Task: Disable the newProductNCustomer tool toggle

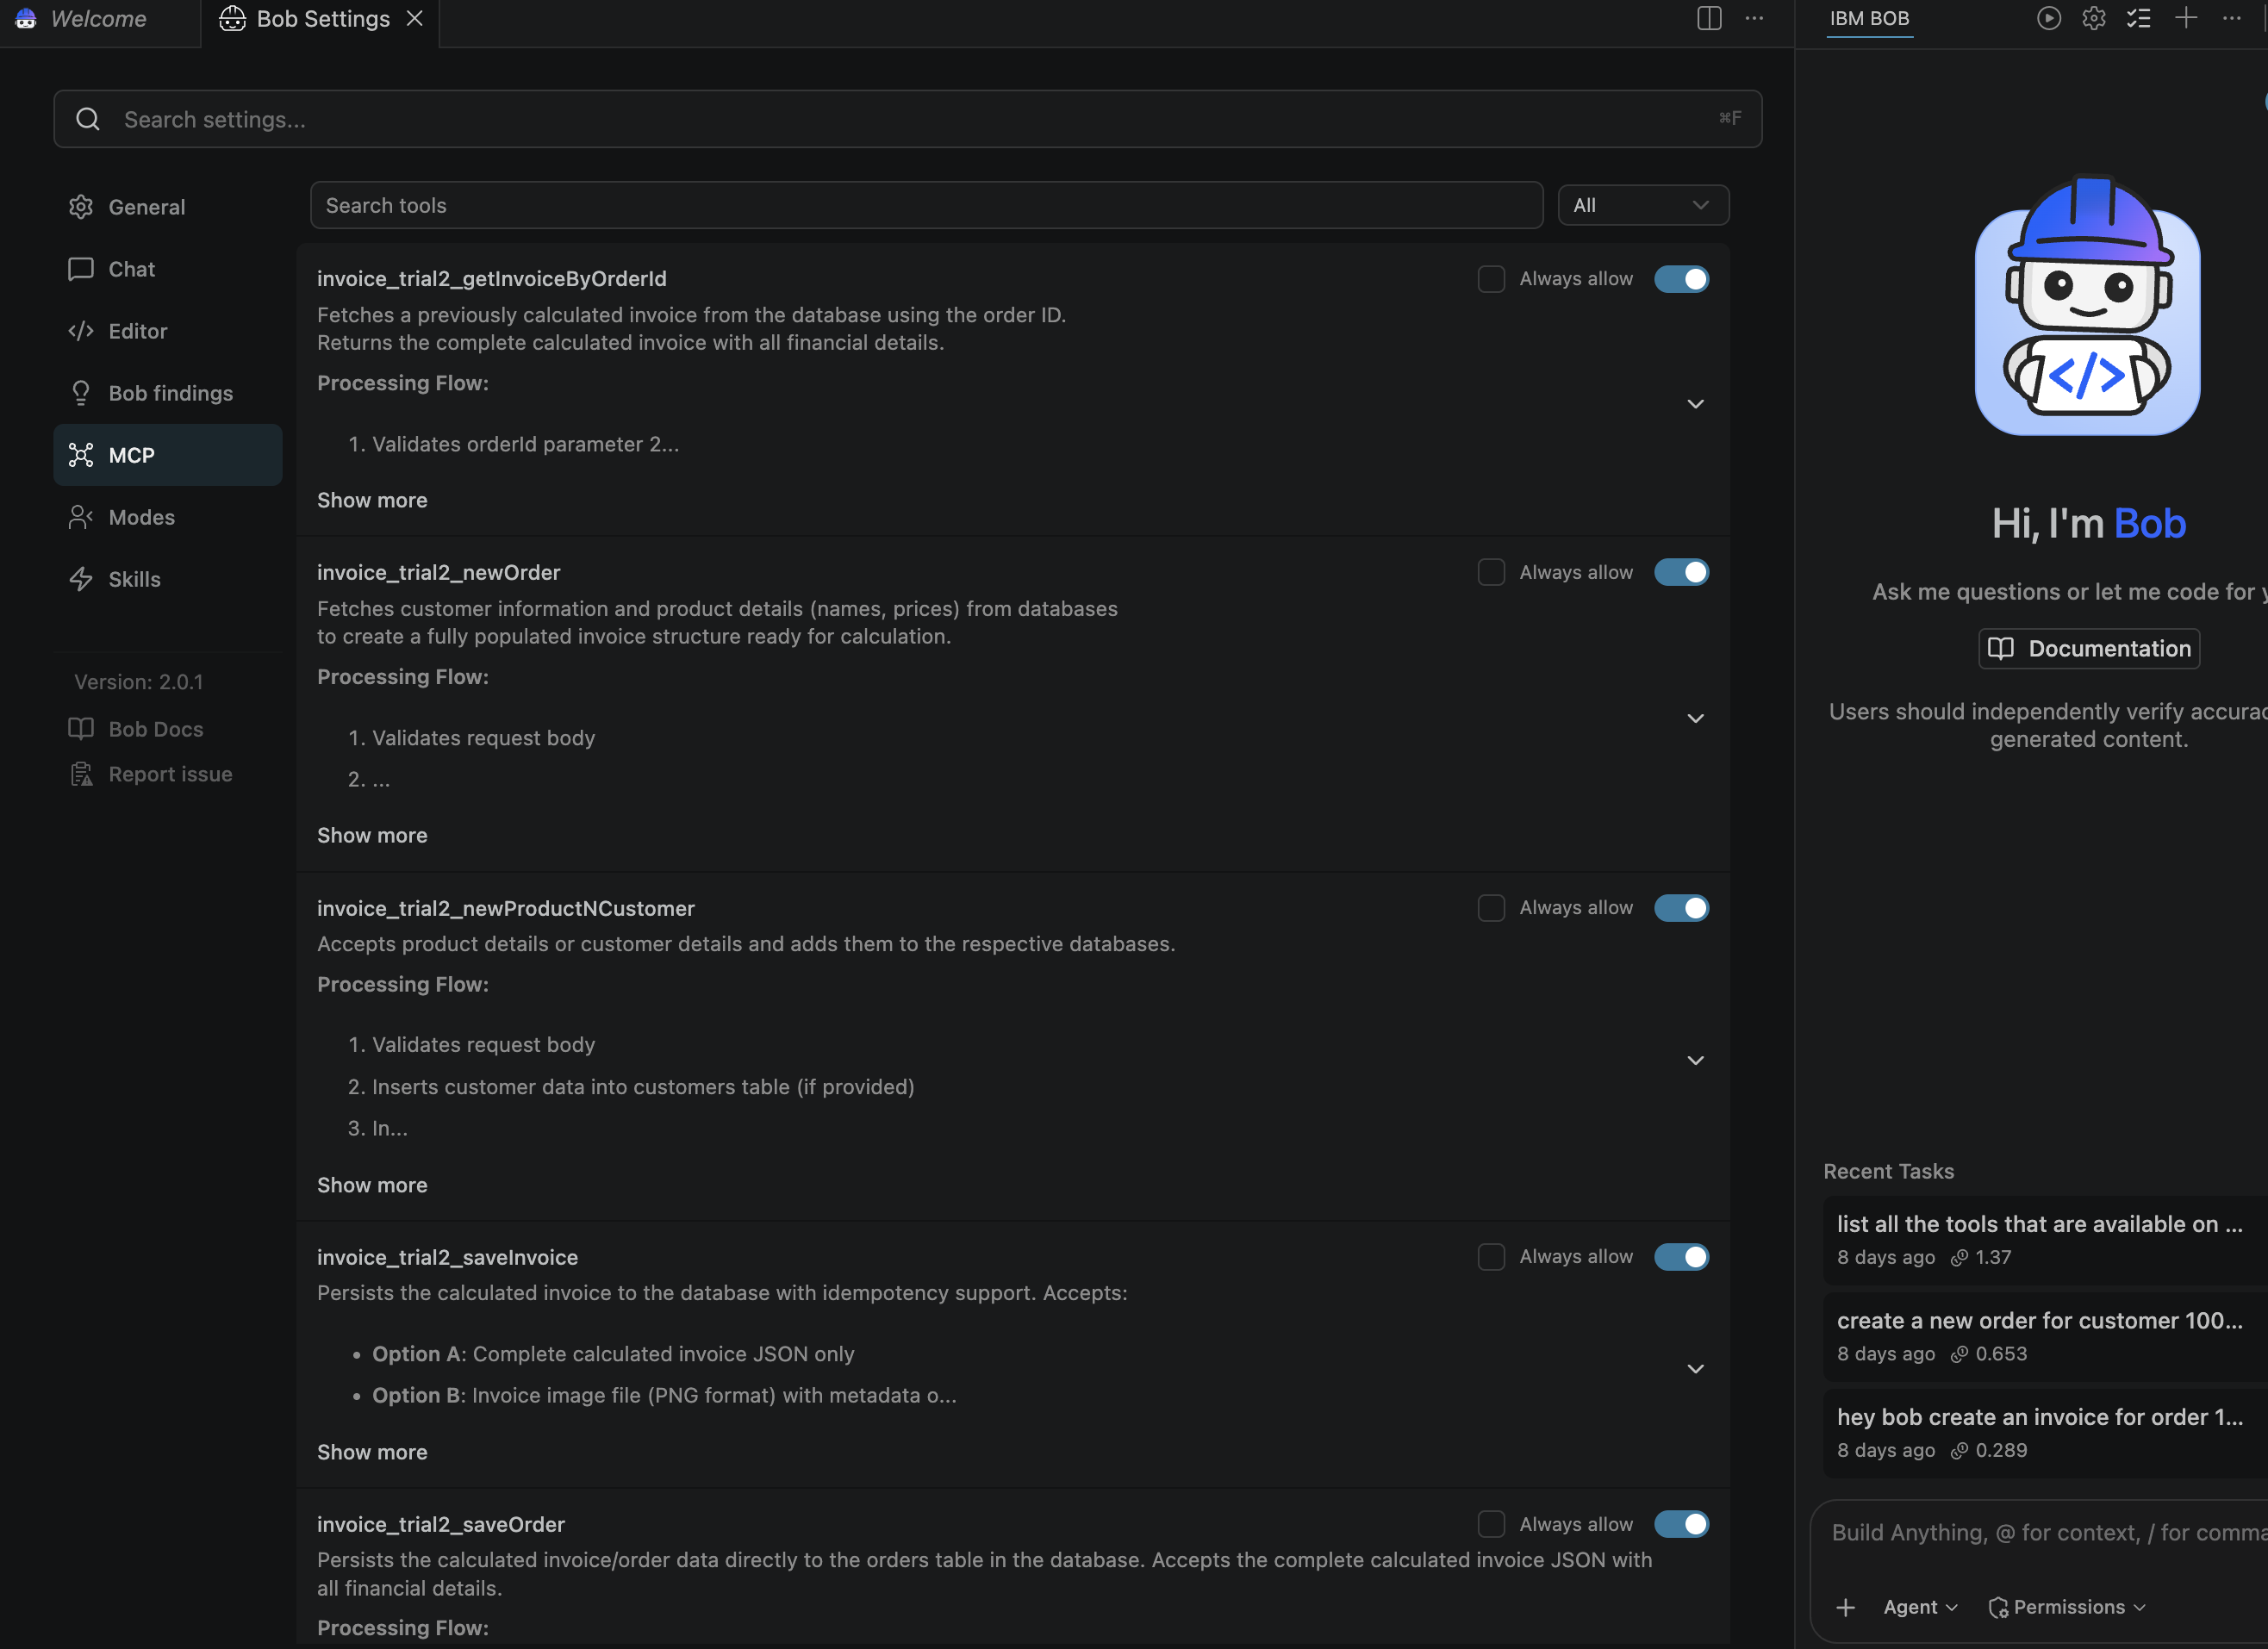Action: tap(1682, 908)
